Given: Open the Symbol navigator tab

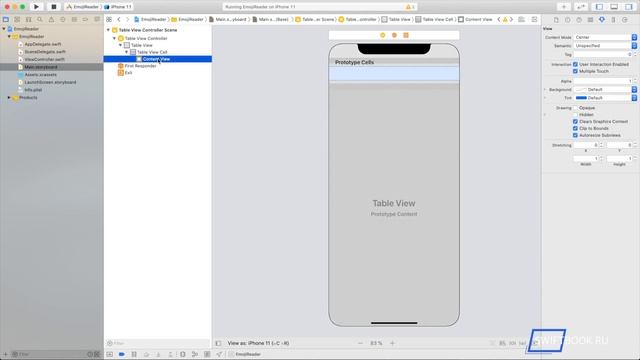Looking at the screenshot, I should point(29,19).
